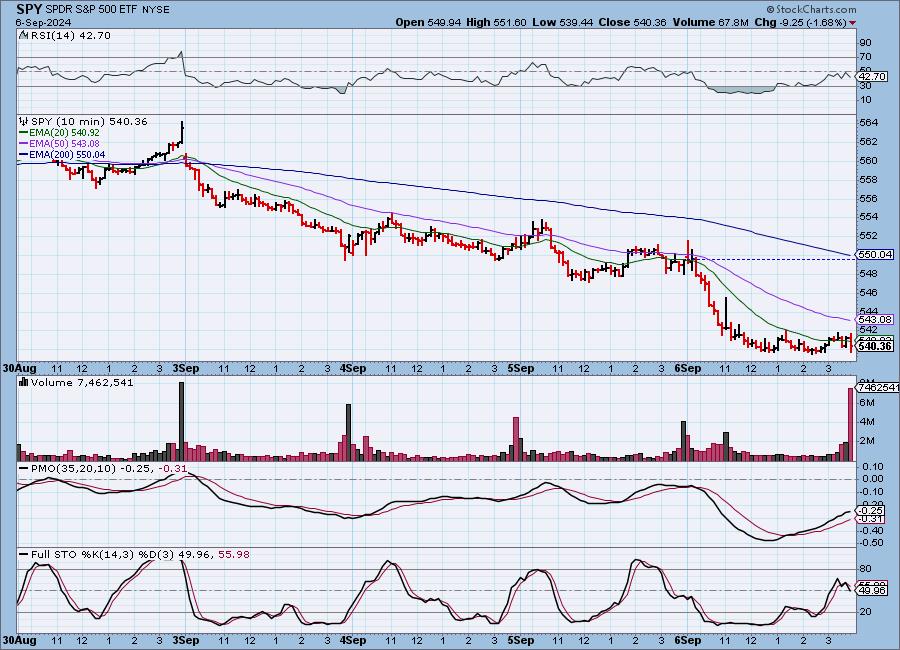The height and width of the screenshot is (650, 900).
Task: Click the 543.08 price tag on the axis
Action: 875,319
